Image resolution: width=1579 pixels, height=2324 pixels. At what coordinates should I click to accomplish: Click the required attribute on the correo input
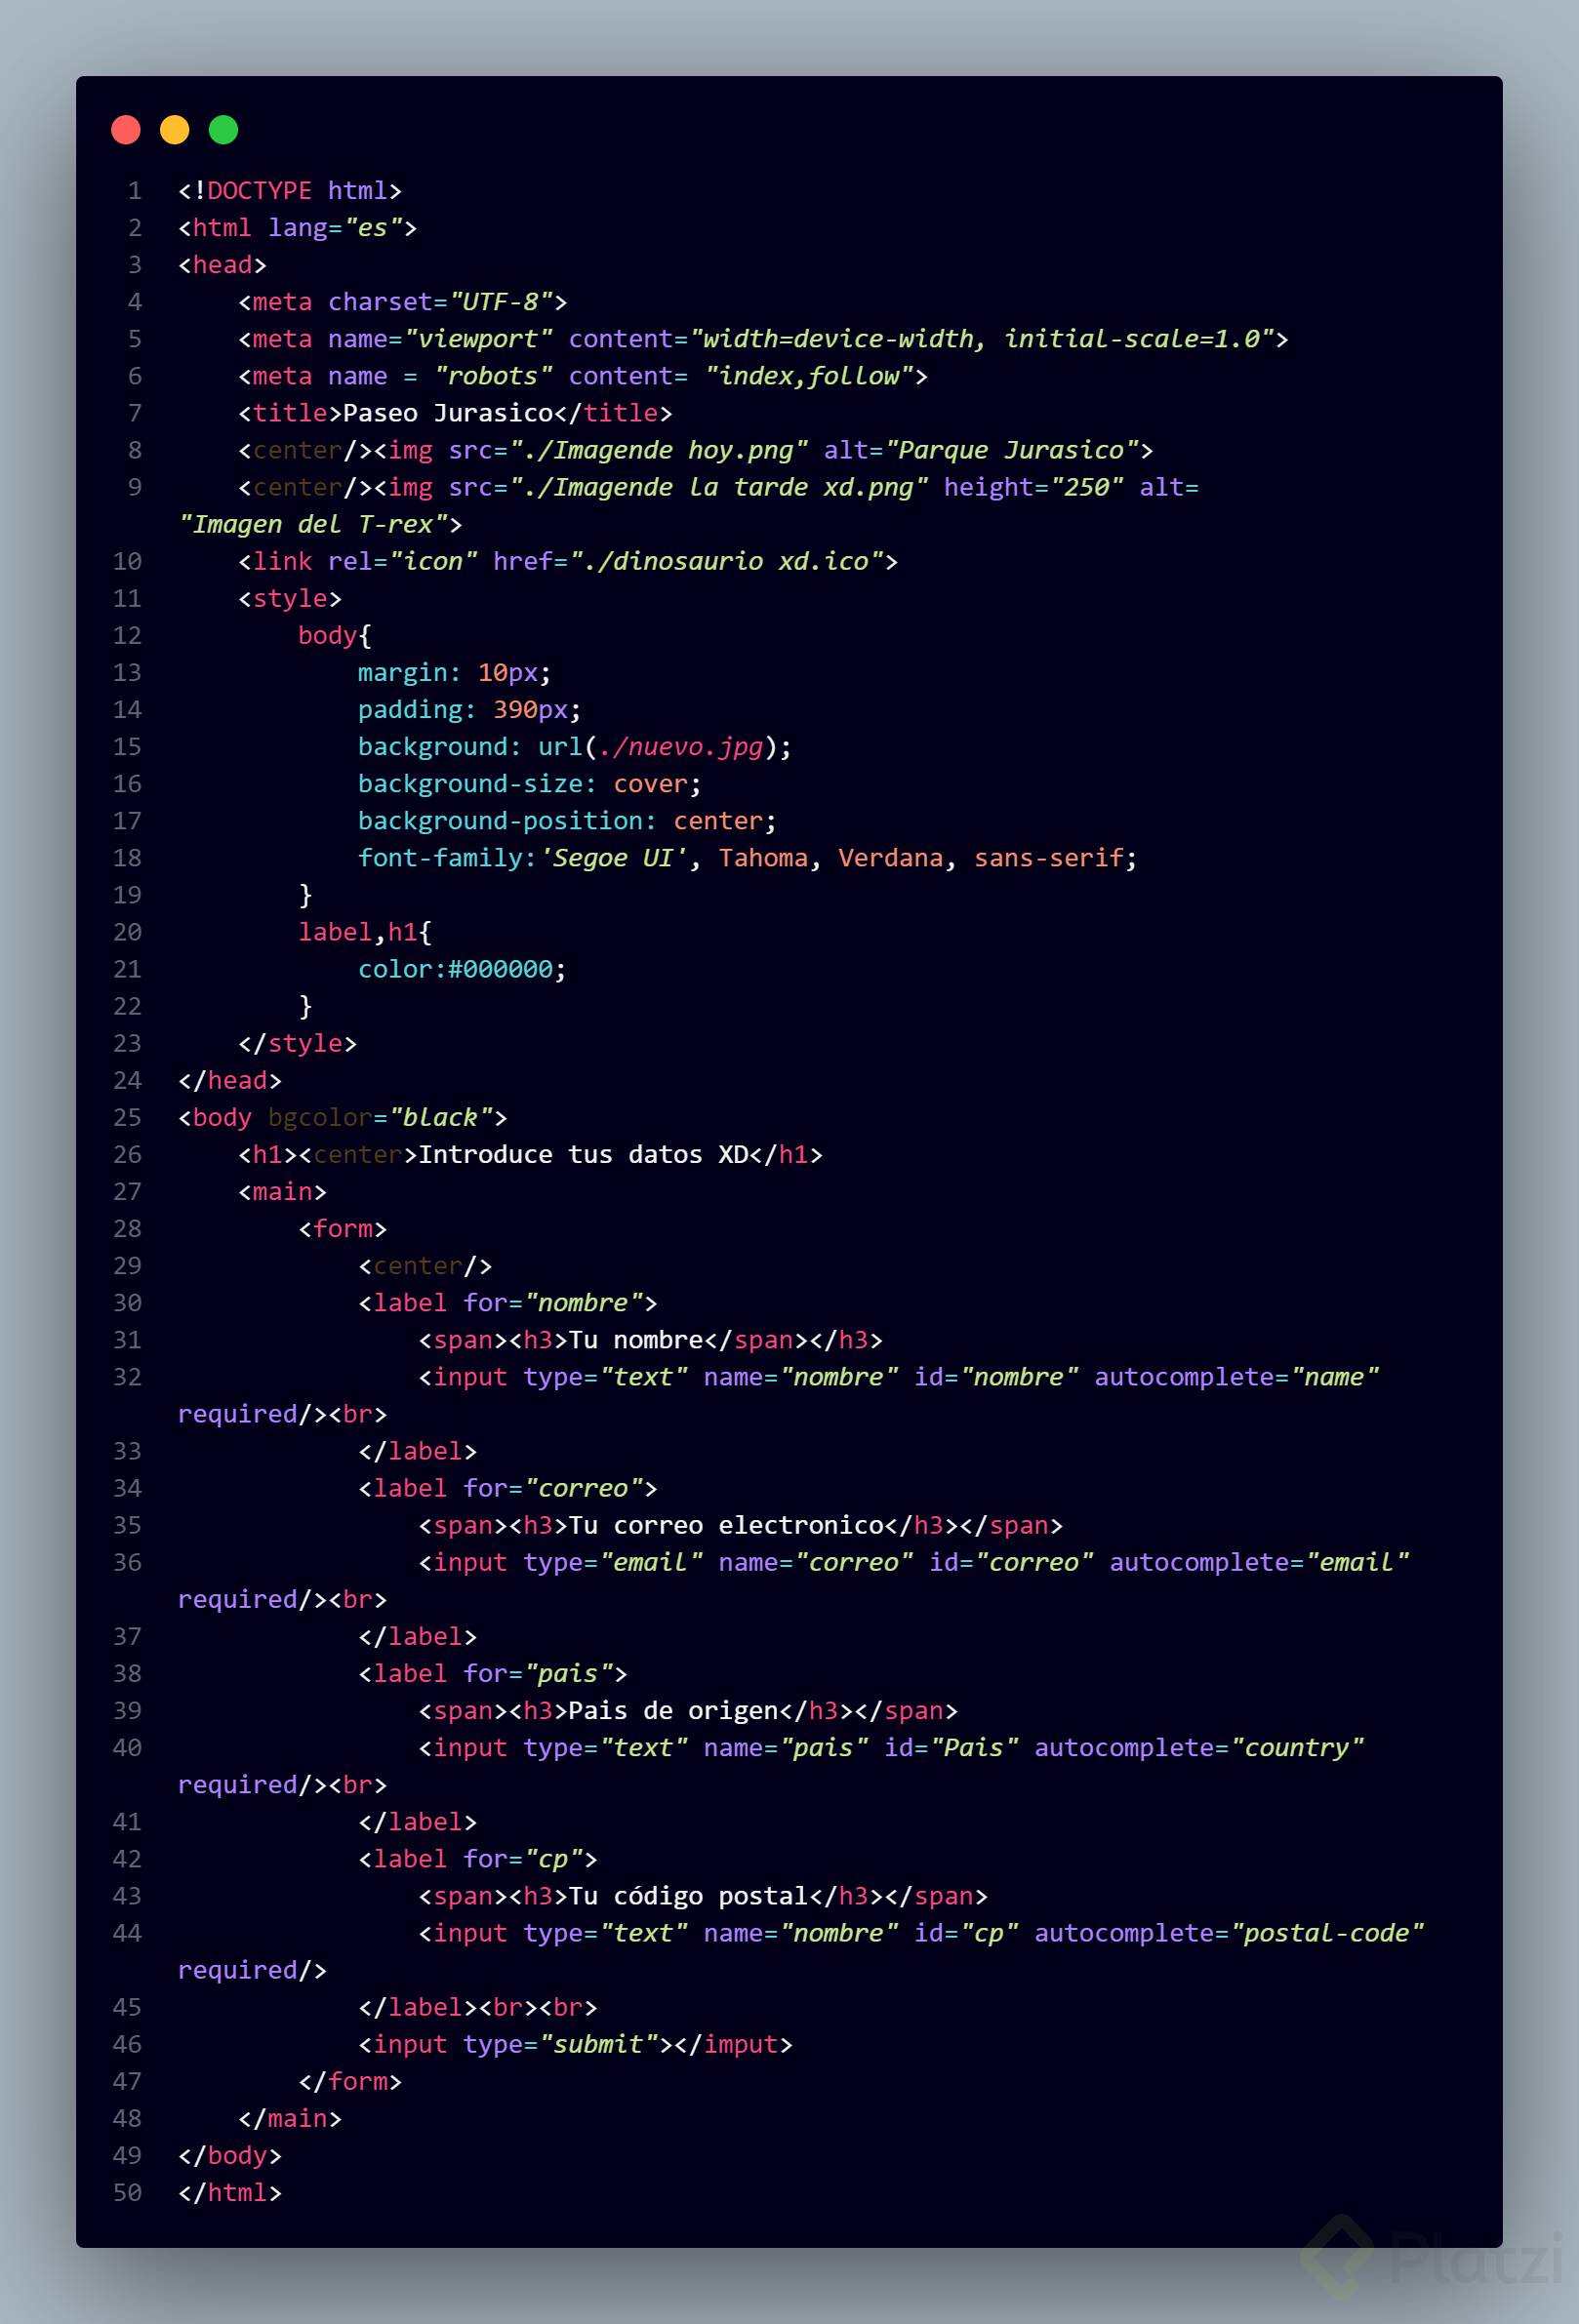[240, 1599]
